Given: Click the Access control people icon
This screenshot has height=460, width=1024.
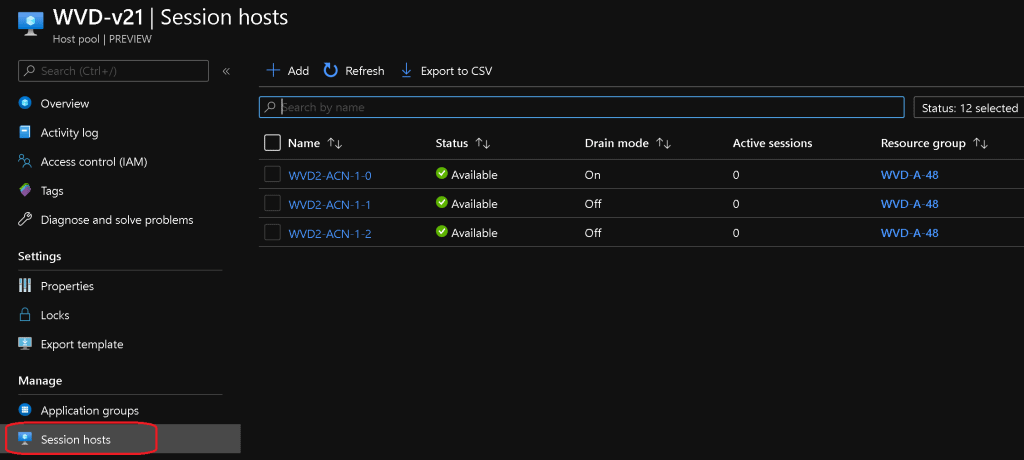Looking at the screenshot, I should point(25,161).
